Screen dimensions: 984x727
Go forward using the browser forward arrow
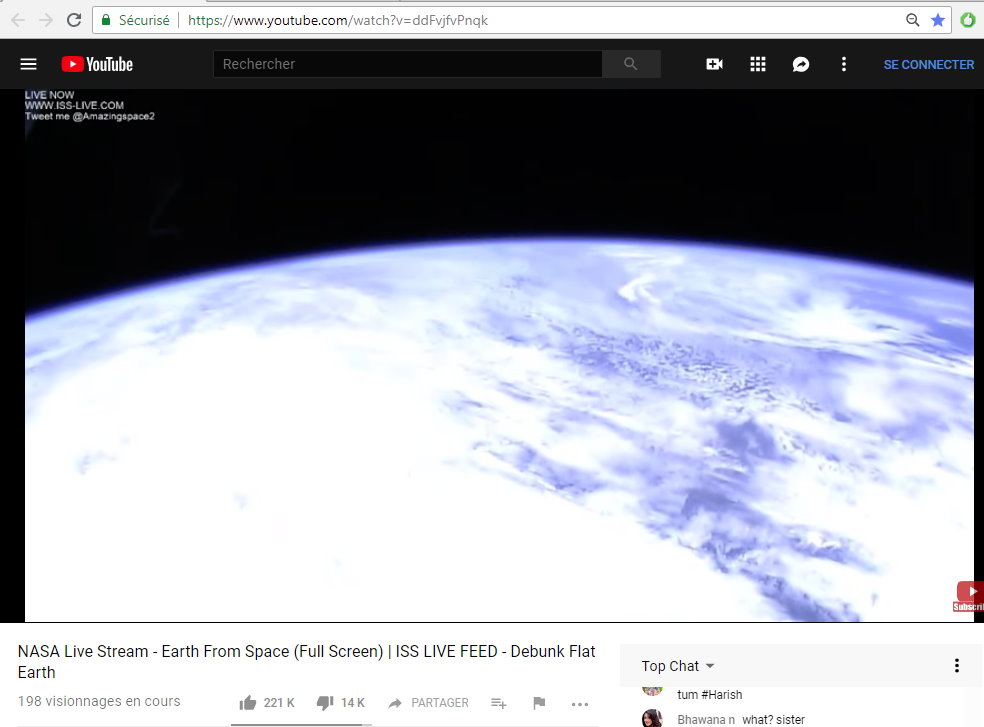46,20
